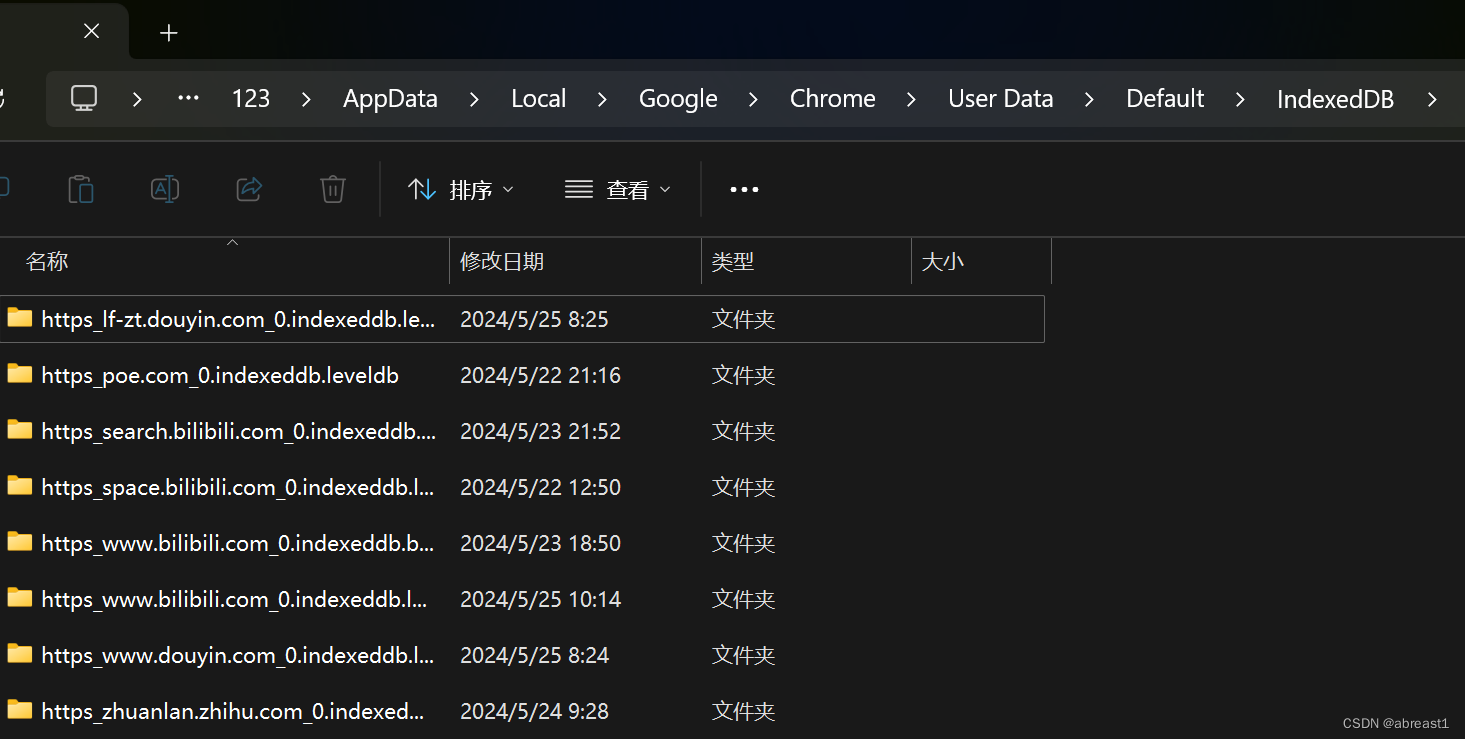Click the share toolbar icon
The image size is (1465, 739).
[249, 189]
